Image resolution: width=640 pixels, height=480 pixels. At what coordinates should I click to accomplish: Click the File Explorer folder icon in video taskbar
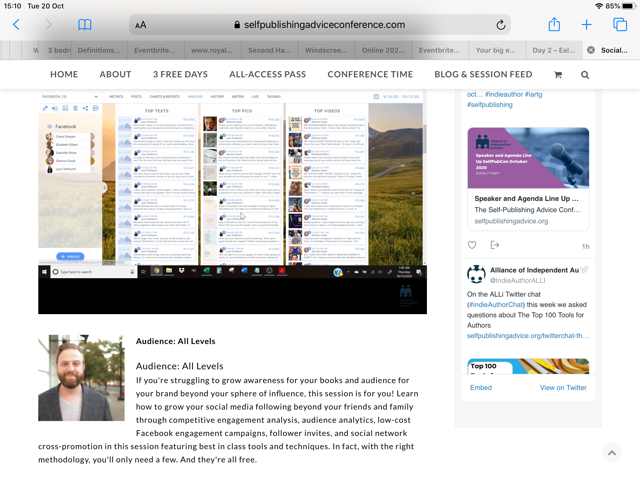click(x=169, y=271)
